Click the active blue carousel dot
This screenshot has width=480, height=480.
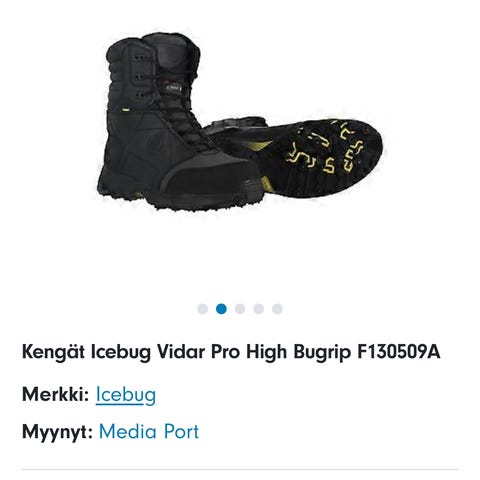(x=221, y=309)
